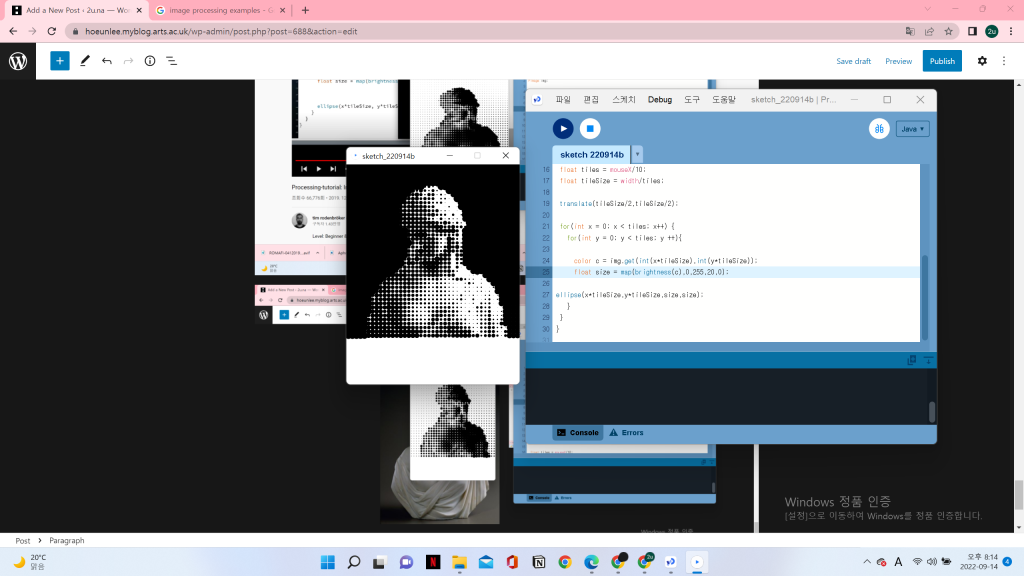This screenshot has height=576, width=1024.
Task: Click the blue block inserter plus button
Action: (59, 61)
